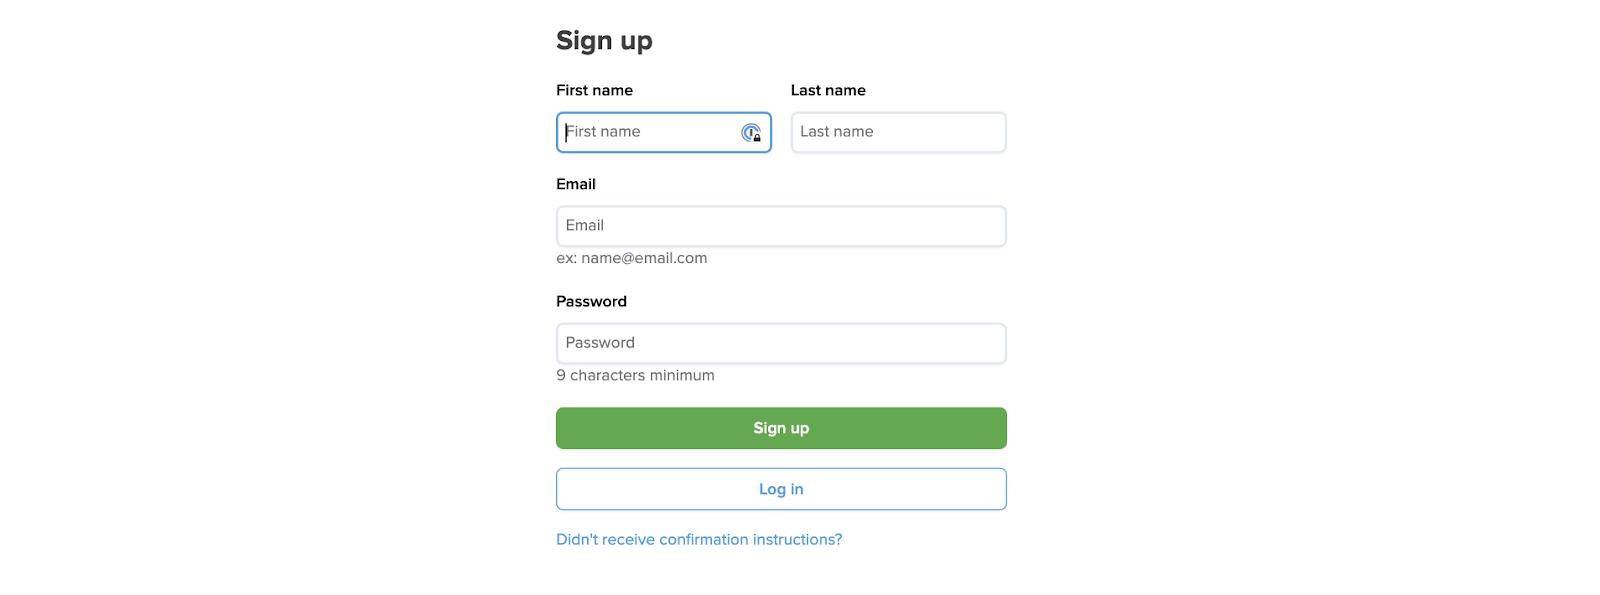Viewport: 1600px width, 595px height.
Task: Click the "ex: name@email.com" hint text
Action: 631,258
